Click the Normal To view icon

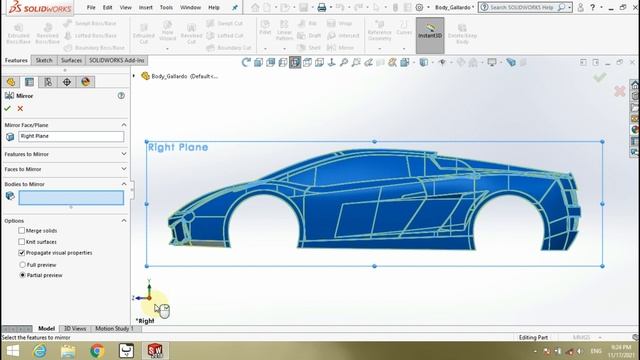click(332, 62)
